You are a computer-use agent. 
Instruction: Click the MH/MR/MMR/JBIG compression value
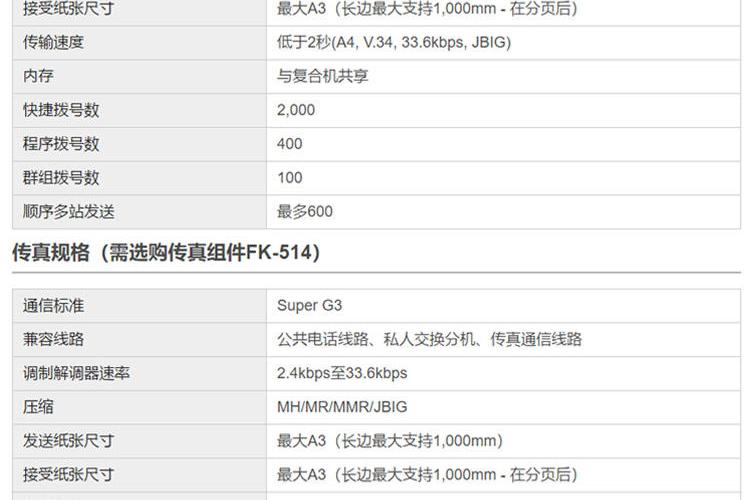(342, 407)
